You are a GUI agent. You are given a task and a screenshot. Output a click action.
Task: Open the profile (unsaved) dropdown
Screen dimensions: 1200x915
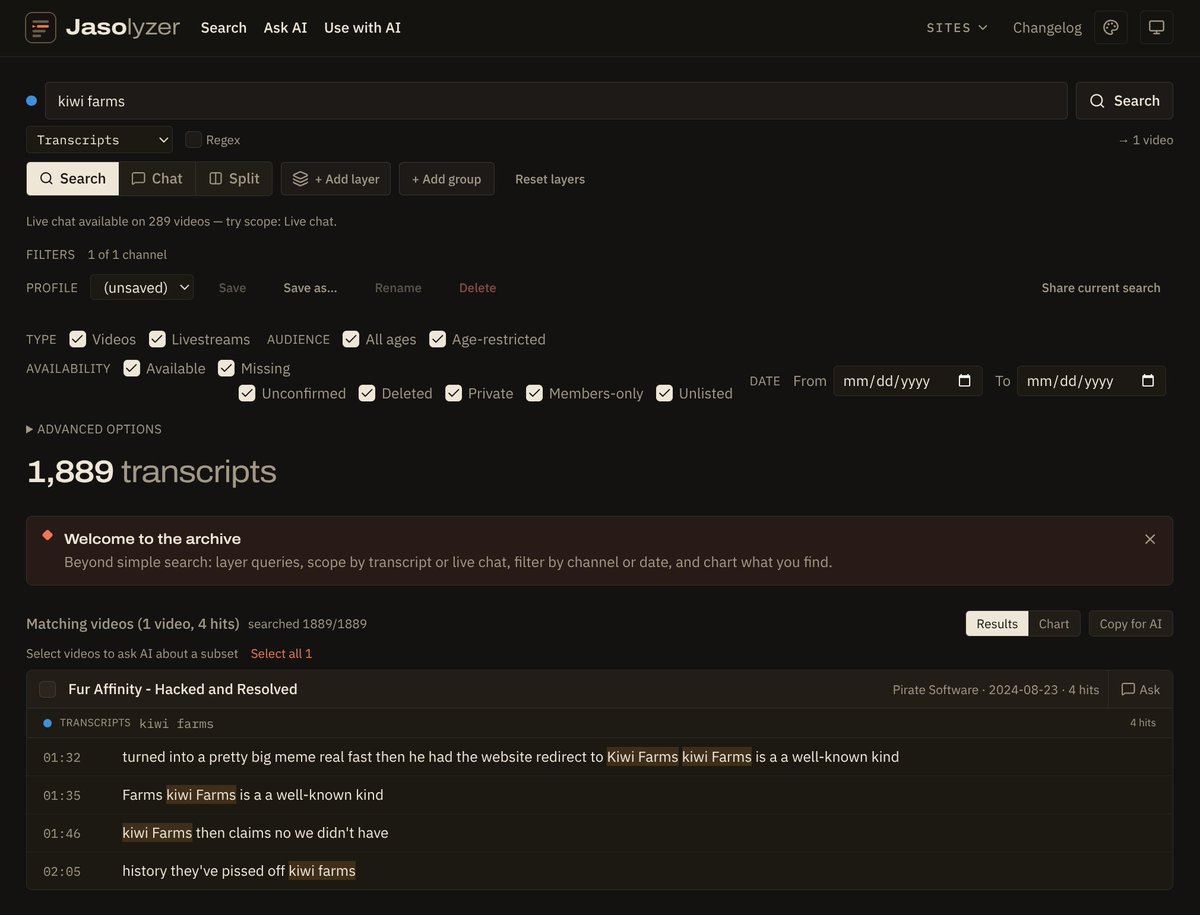[142, 288]
